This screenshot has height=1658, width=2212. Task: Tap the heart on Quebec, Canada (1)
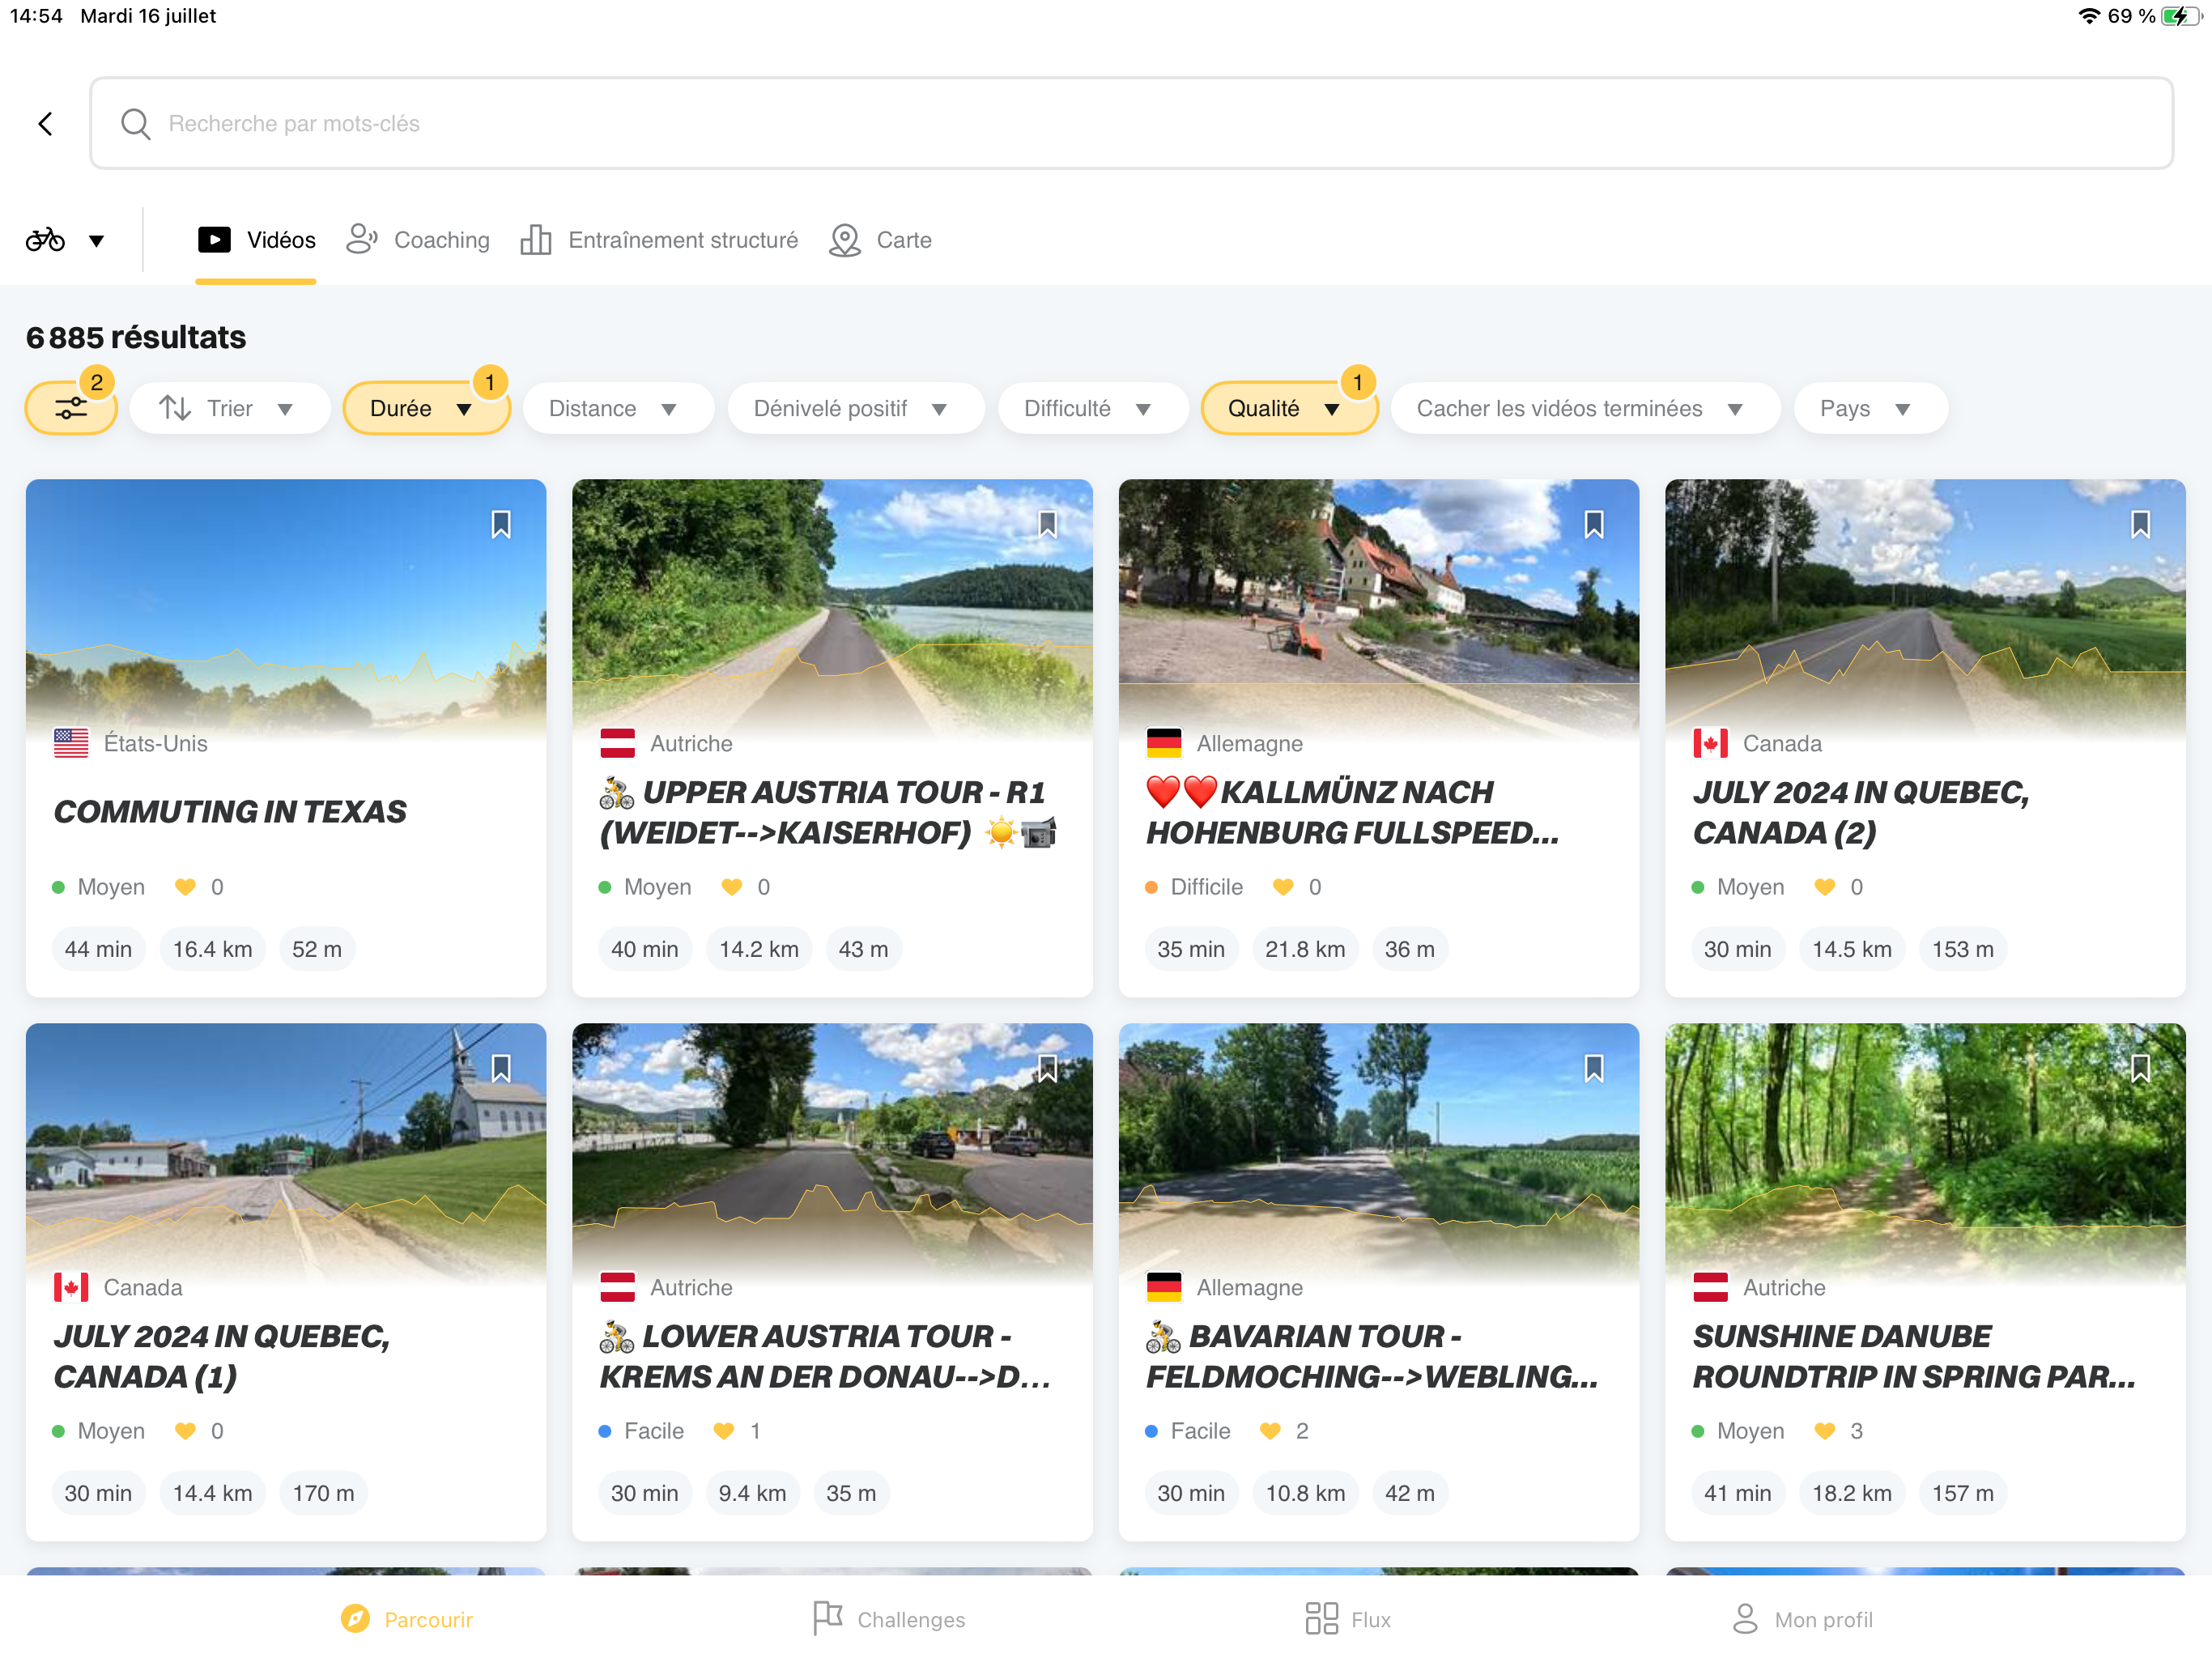[x=185, y=1431]
